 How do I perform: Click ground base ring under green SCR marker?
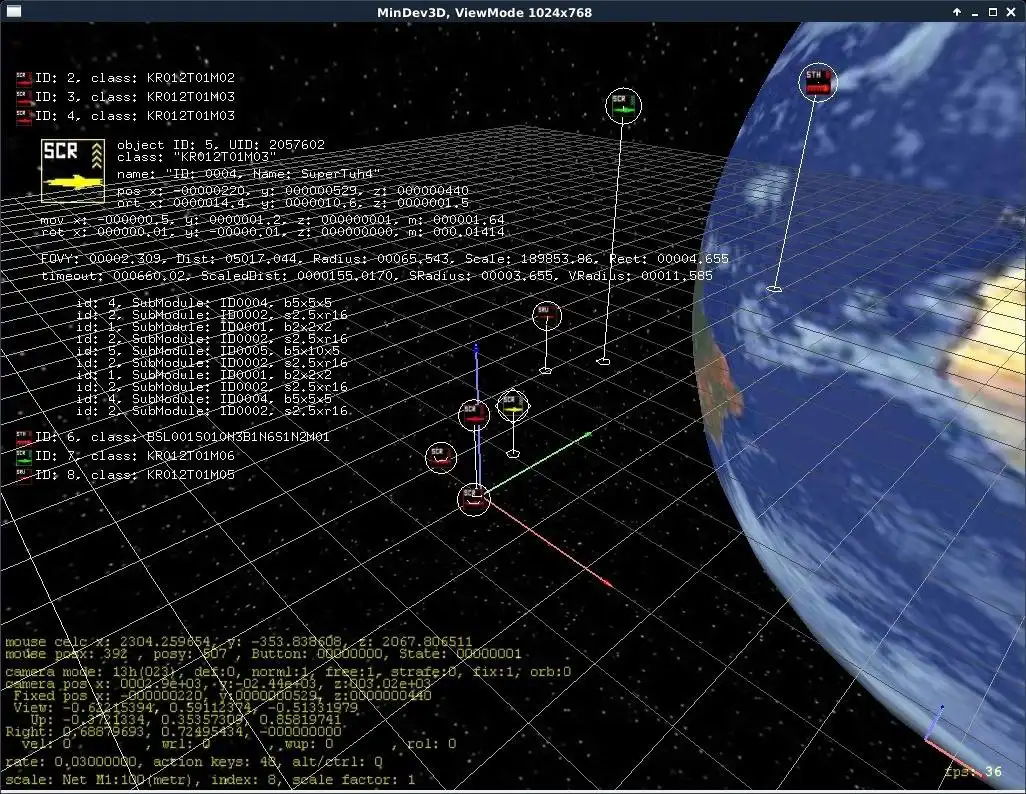coord(603,361)
